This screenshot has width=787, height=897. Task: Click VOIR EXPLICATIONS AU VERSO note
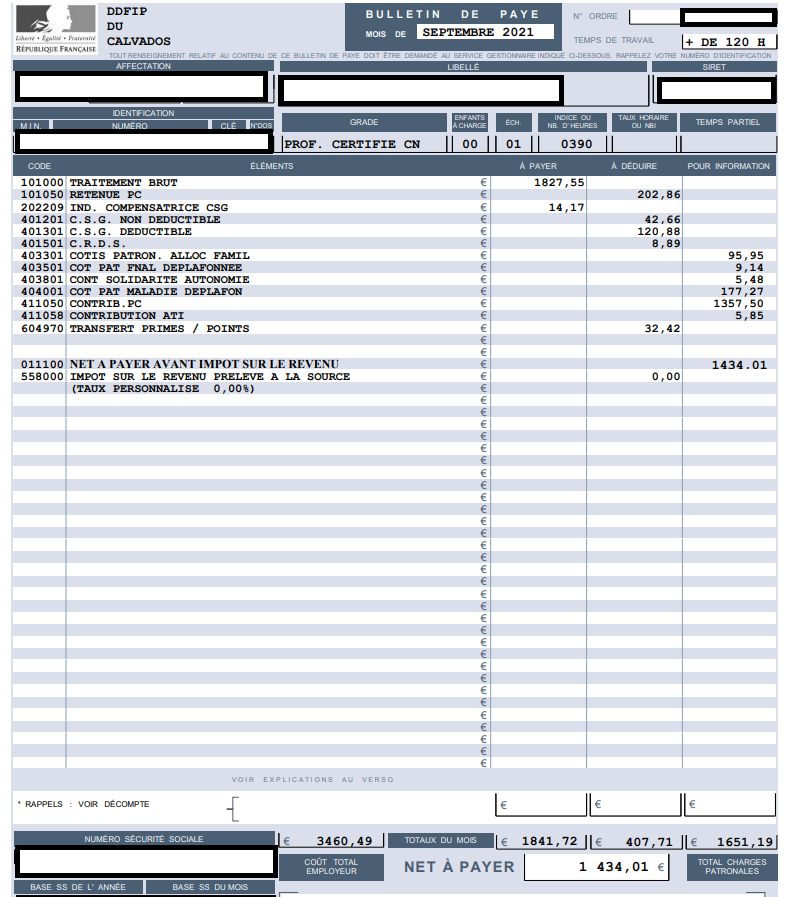pyautogui.click(x=312, y=779)
